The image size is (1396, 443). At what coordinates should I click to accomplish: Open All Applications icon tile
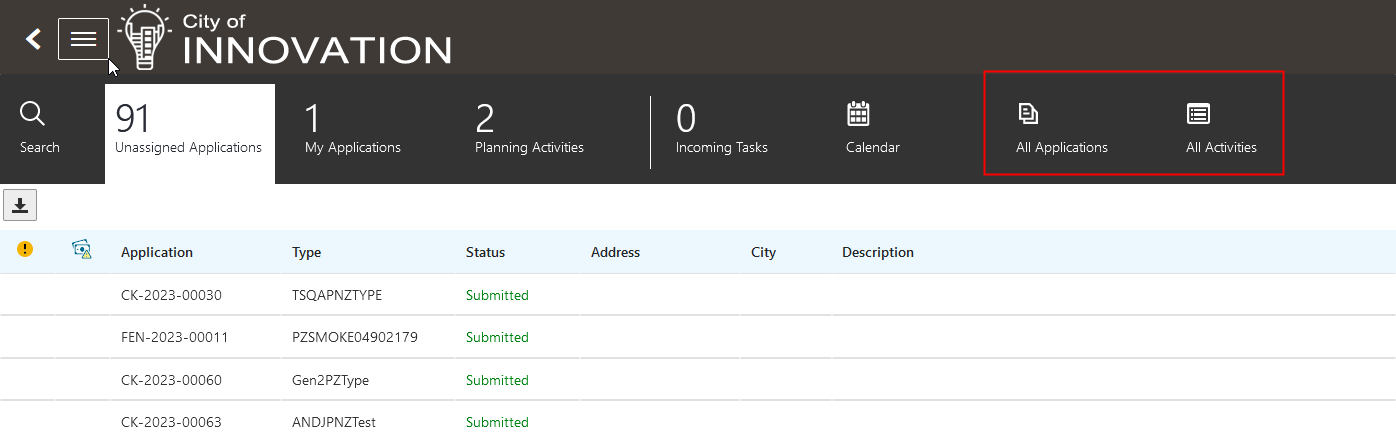click(1027, 114)
